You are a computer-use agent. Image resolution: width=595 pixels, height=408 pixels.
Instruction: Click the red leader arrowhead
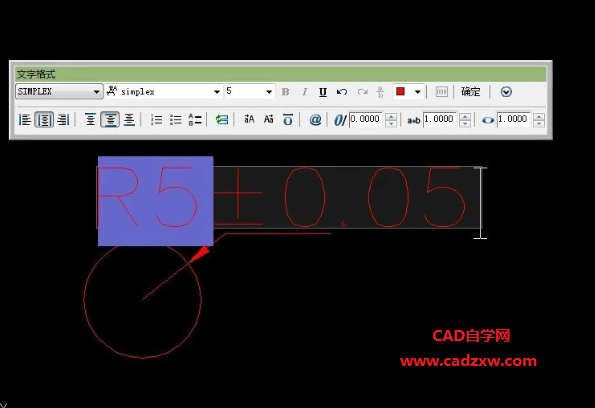[199, 254]
